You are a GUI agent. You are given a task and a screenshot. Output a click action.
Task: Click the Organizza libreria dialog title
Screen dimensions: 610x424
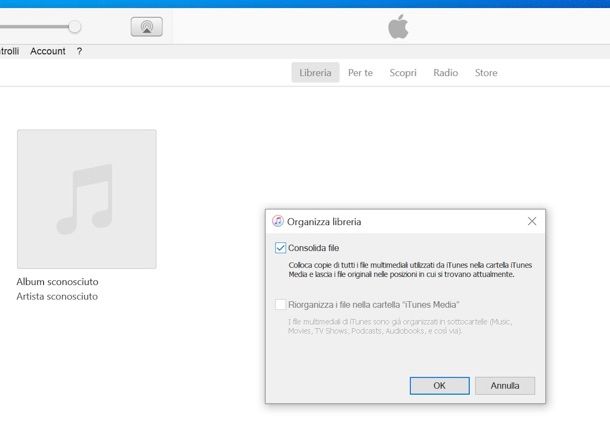click(324, 222)
